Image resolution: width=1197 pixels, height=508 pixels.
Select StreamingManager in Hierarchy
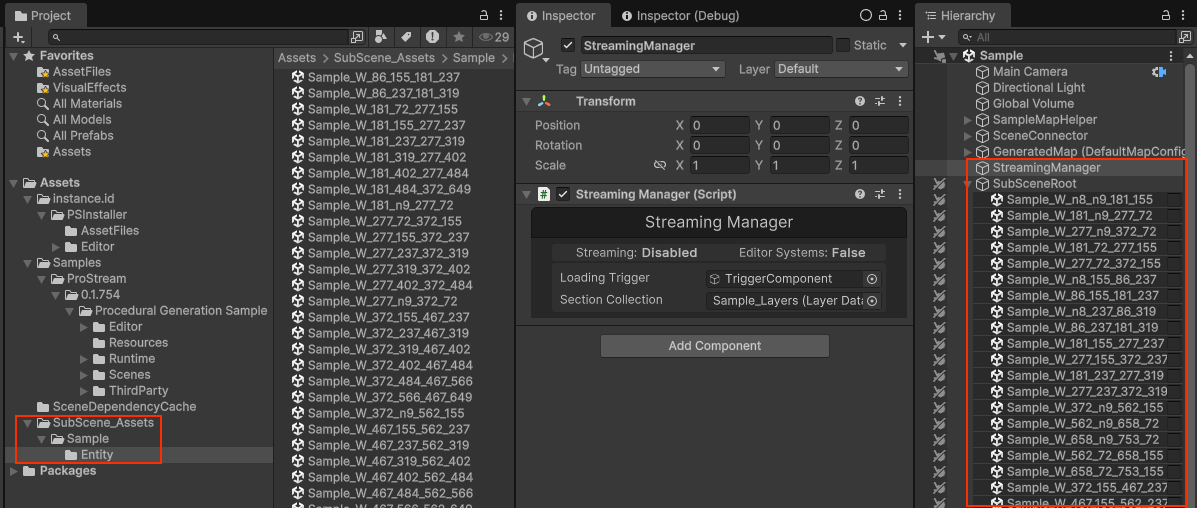1047,168
